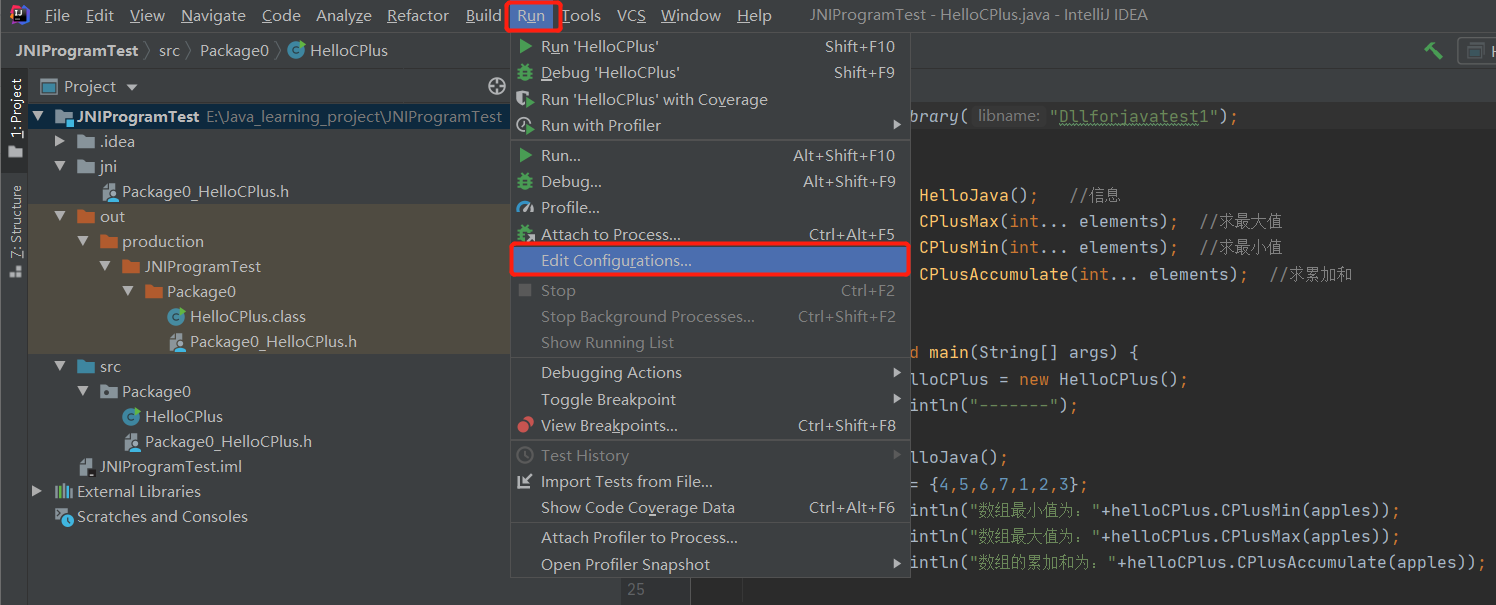Open the Tools menu

(581, 15)
